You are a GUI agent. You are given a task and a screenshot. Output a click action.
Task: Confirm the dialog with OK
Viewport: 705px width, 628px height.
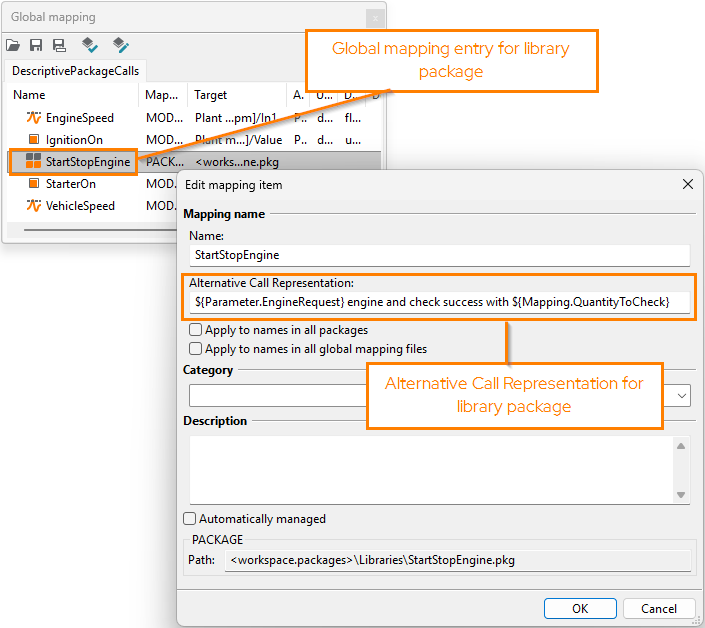coord(580,609)
